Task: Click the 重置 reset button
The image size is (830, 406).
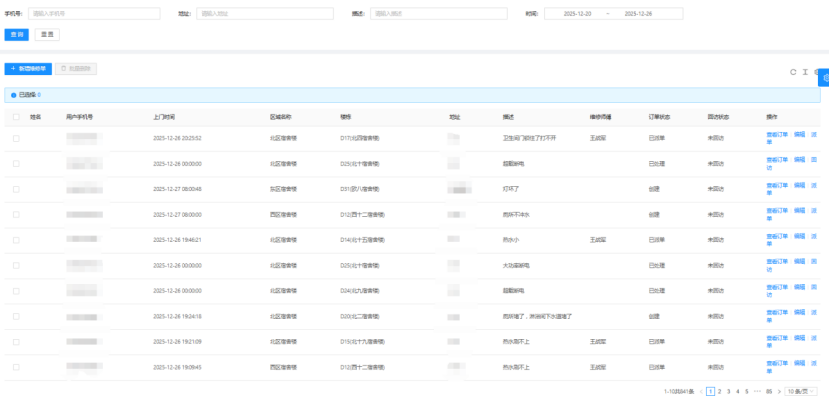Action: tap(46, 34)
